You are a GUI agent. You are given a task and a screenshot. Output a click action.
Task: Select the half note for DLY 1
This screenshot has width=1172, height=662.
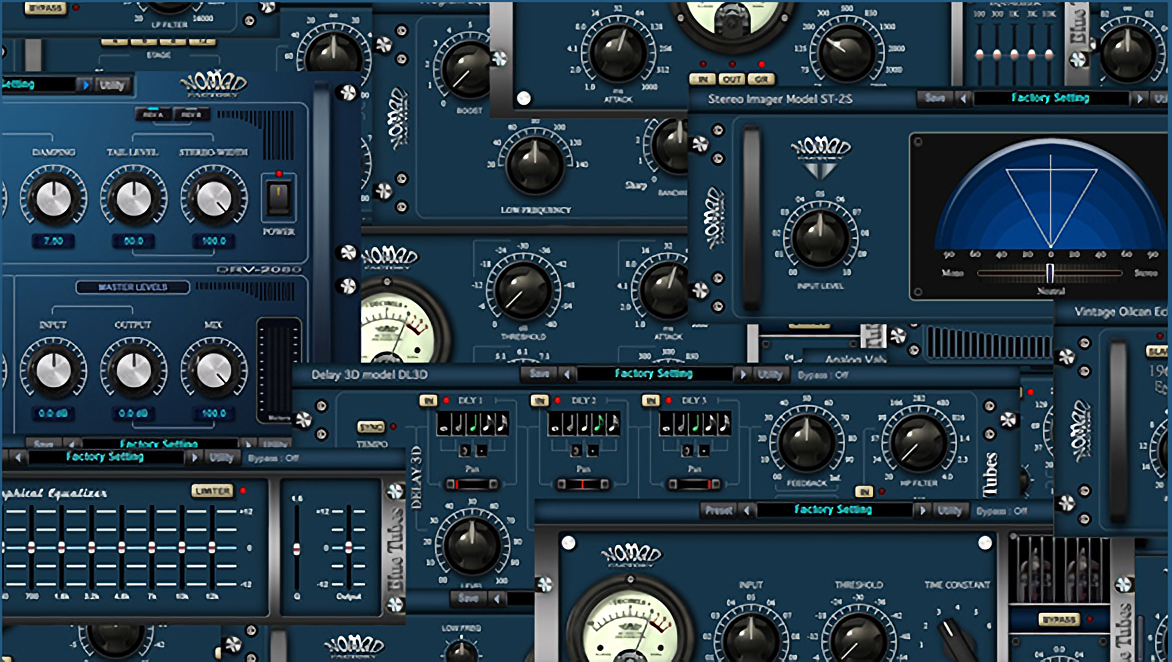coord(457,424)
